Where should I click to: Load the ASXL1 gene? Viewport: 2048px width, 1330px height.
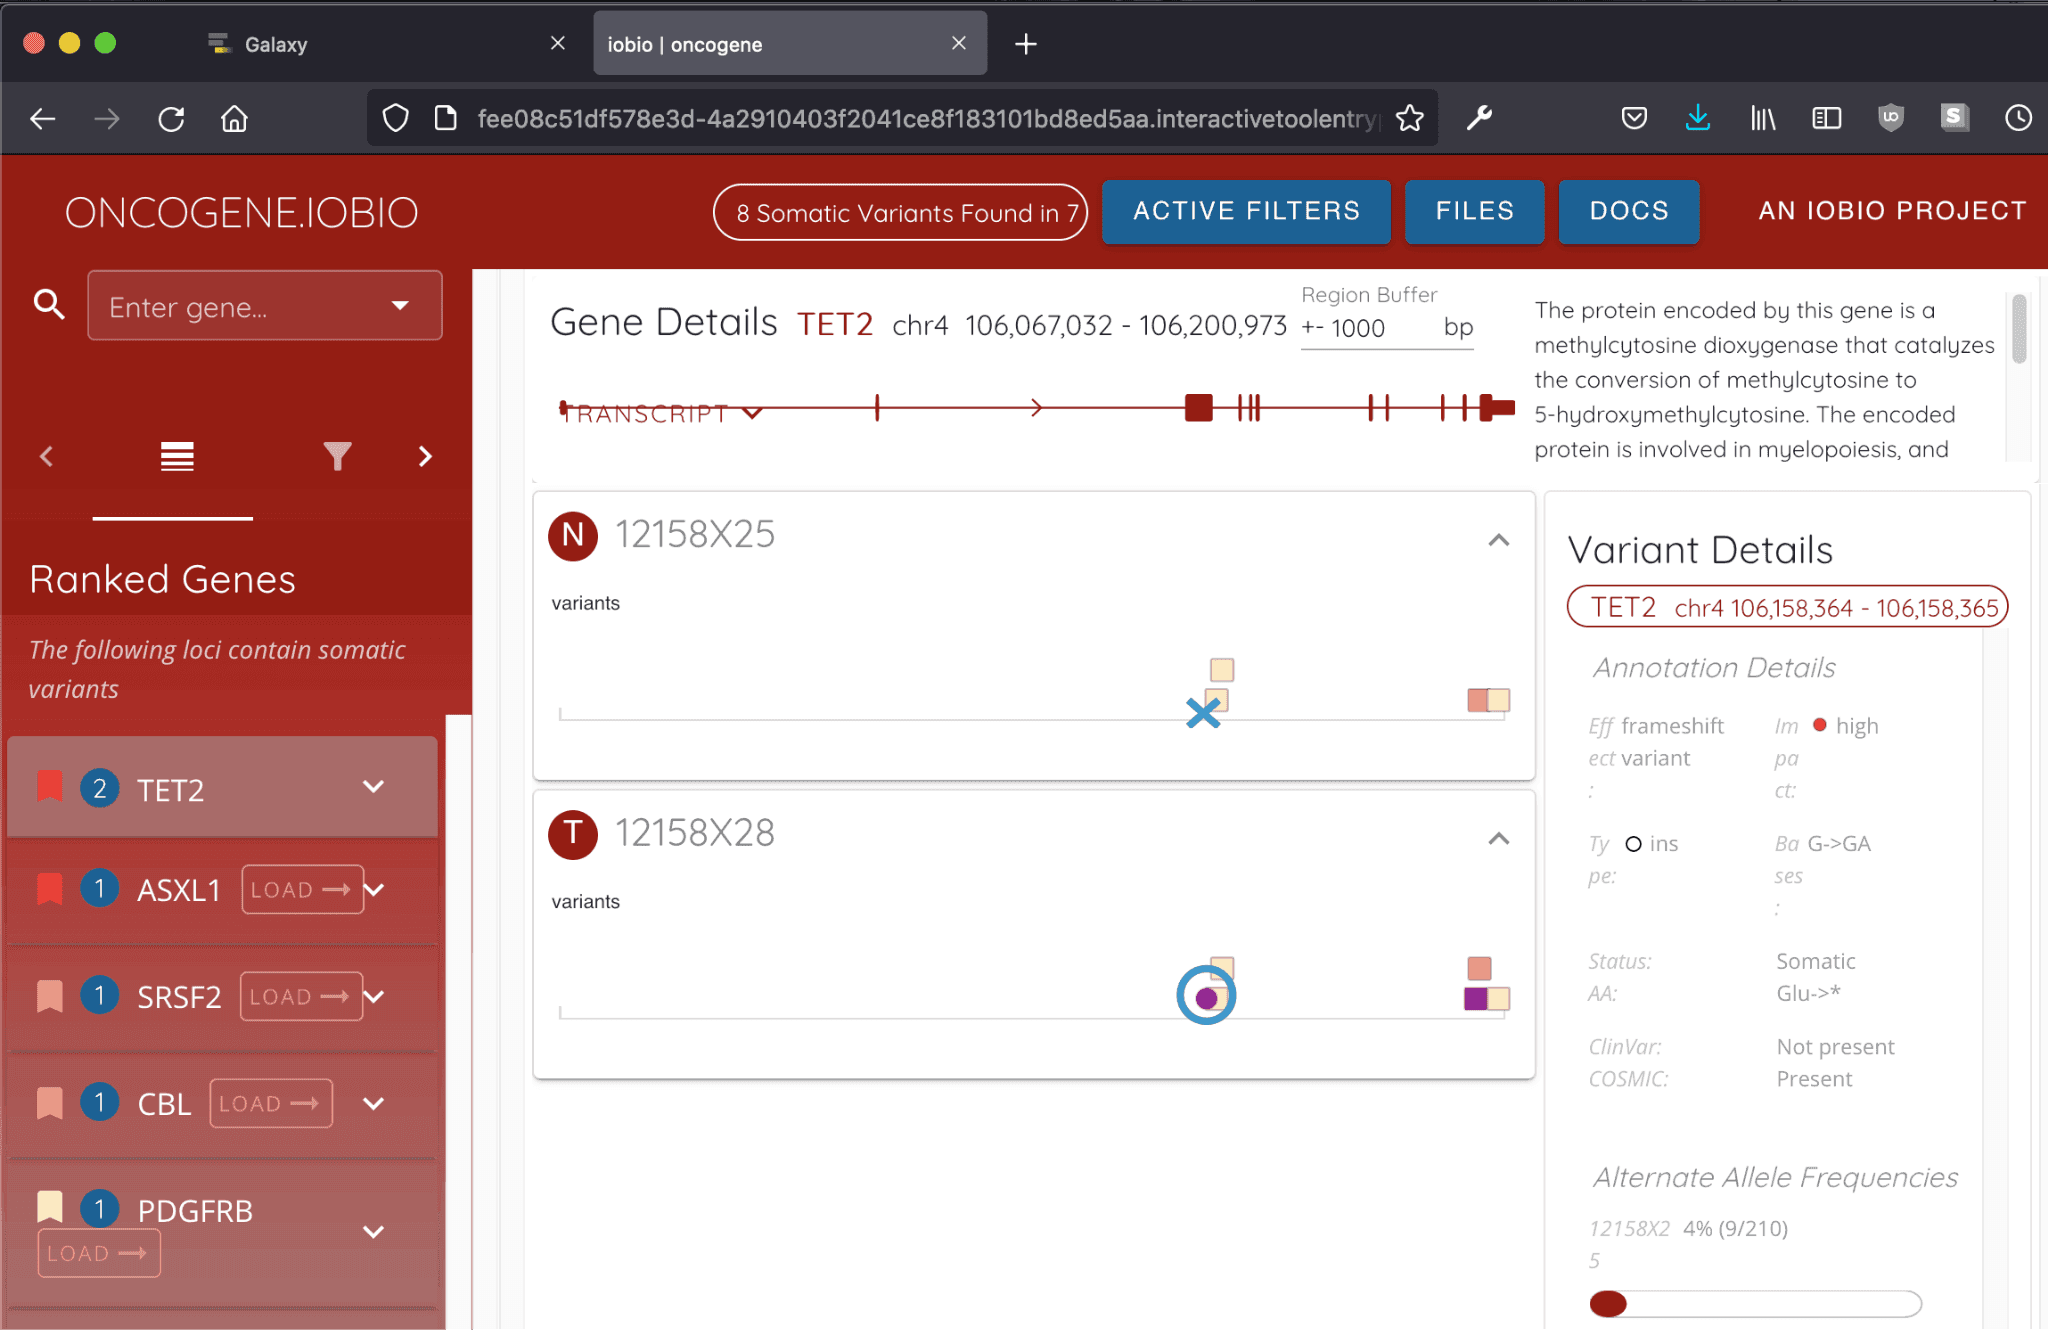(302, 889)
